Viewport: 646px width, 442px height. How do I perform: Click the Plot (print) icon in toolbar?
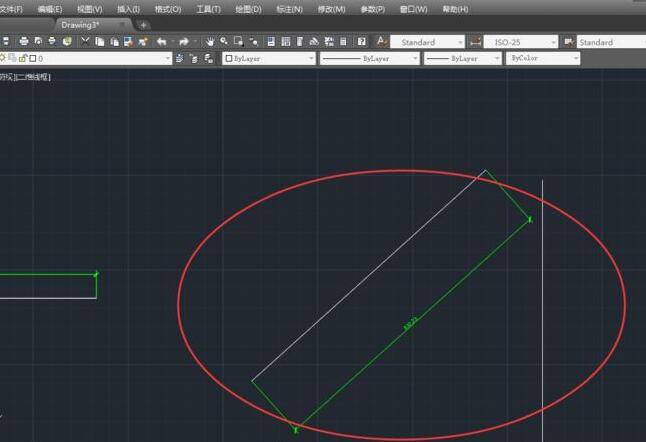coord(23,42)
